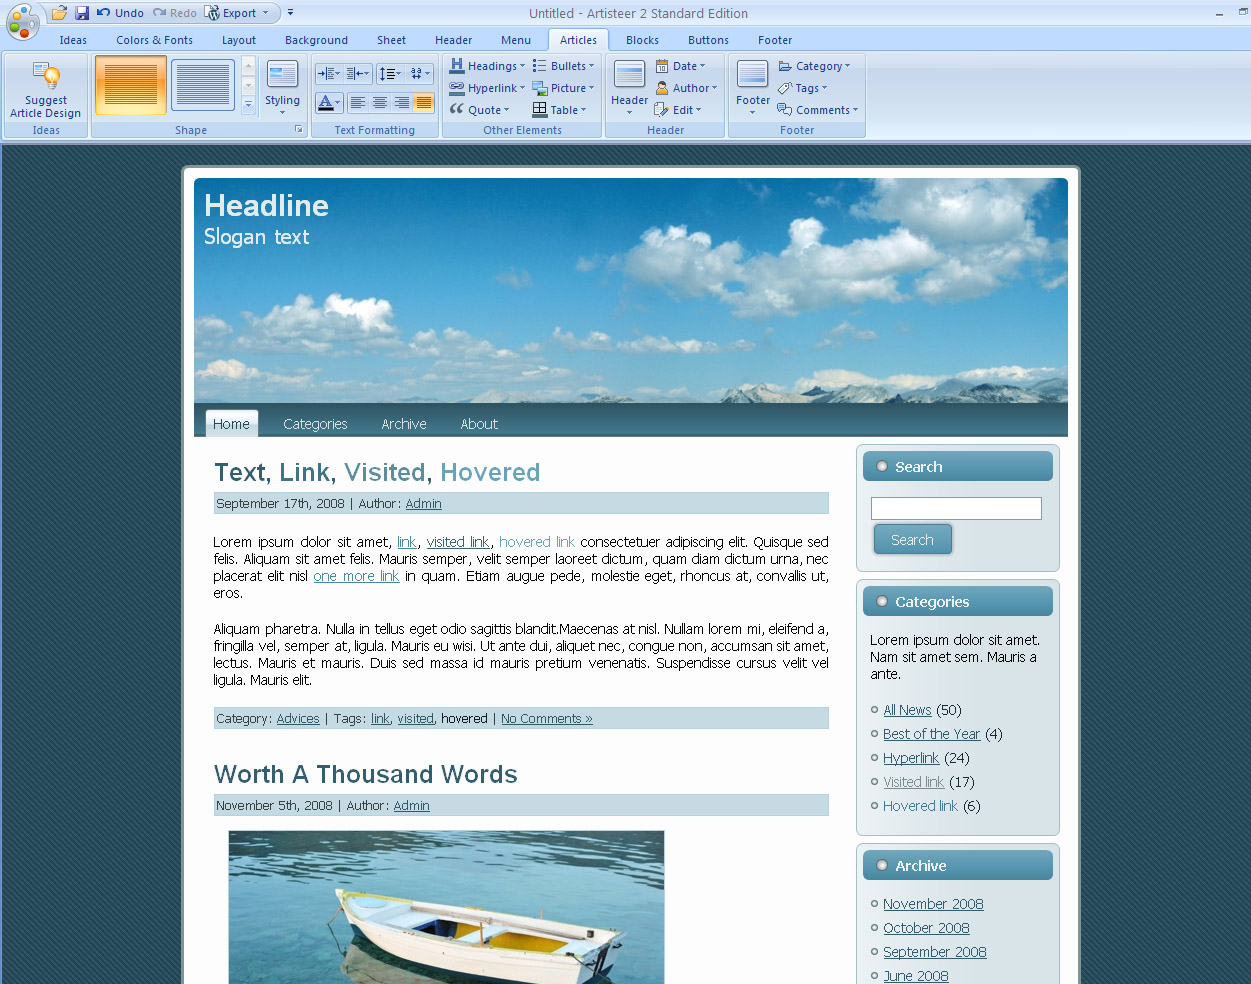Switch to the Background tab

point(316,40)
